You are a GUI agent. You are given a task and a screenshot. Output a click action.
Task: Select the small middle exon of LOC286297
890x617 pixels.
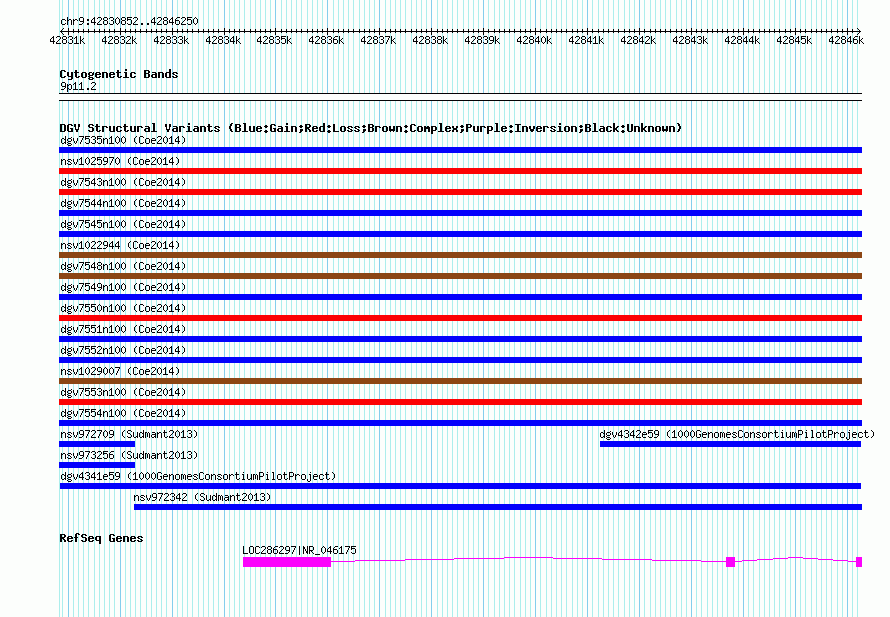coord(731,562)
